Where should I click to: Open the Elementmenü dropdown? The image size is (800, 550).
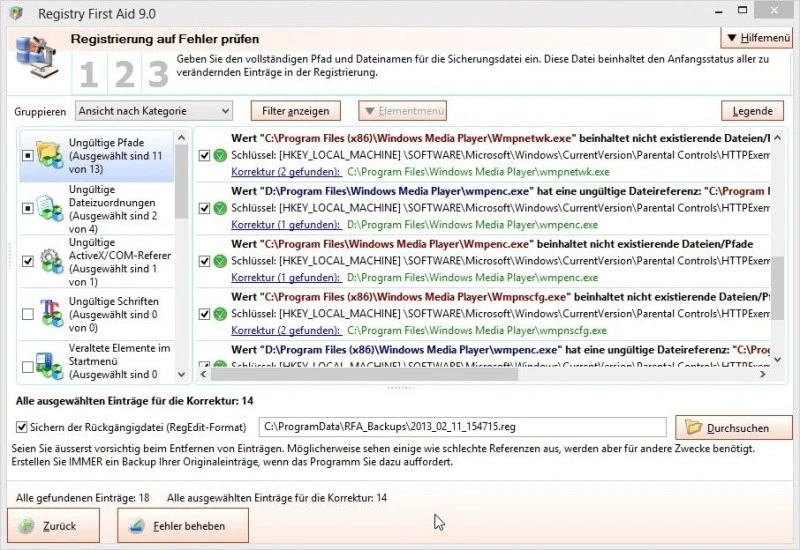pos(403,111)
